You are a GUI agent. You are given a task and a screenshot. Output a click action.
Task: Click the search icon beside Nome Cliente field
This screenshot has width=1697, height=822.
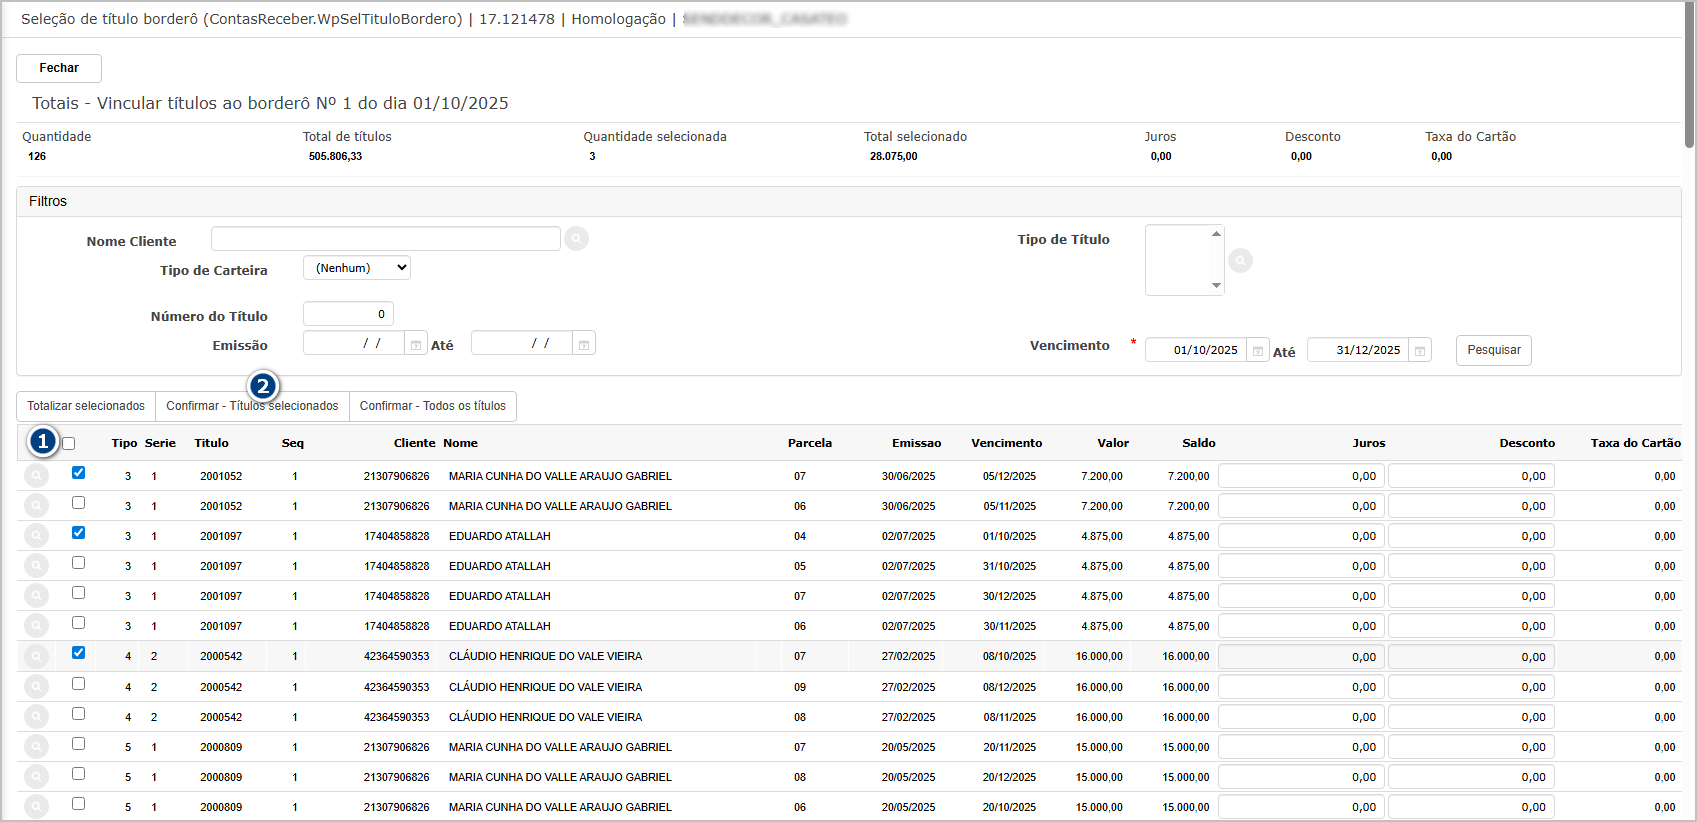pos(576,239)
